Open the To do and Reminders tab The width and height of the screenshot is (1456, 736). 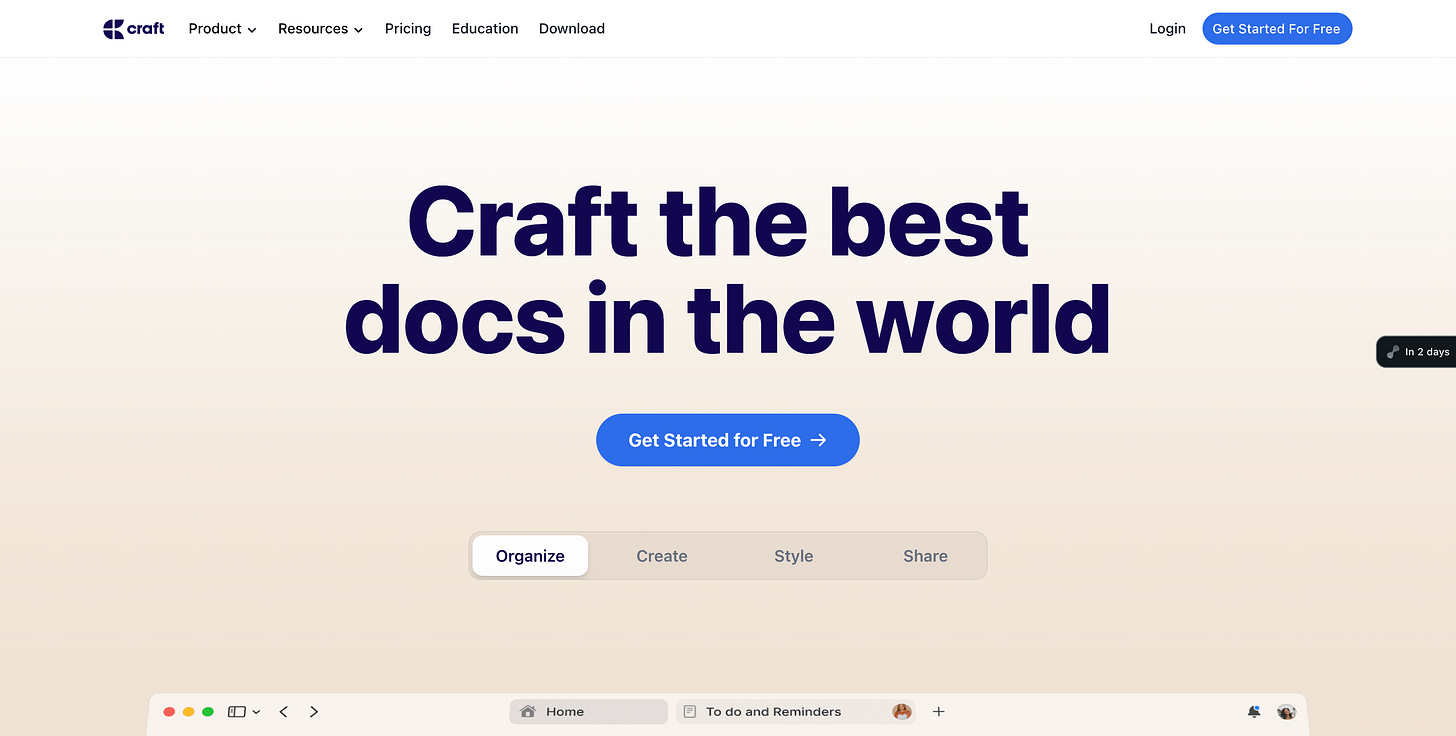796,712
